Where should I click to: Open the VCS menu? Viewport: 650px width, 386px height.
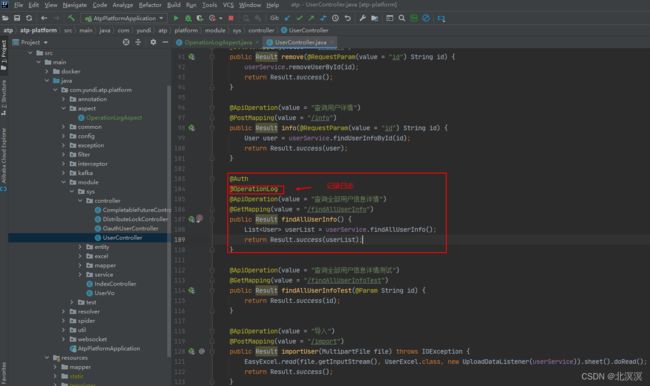click(x=228, y=5)
